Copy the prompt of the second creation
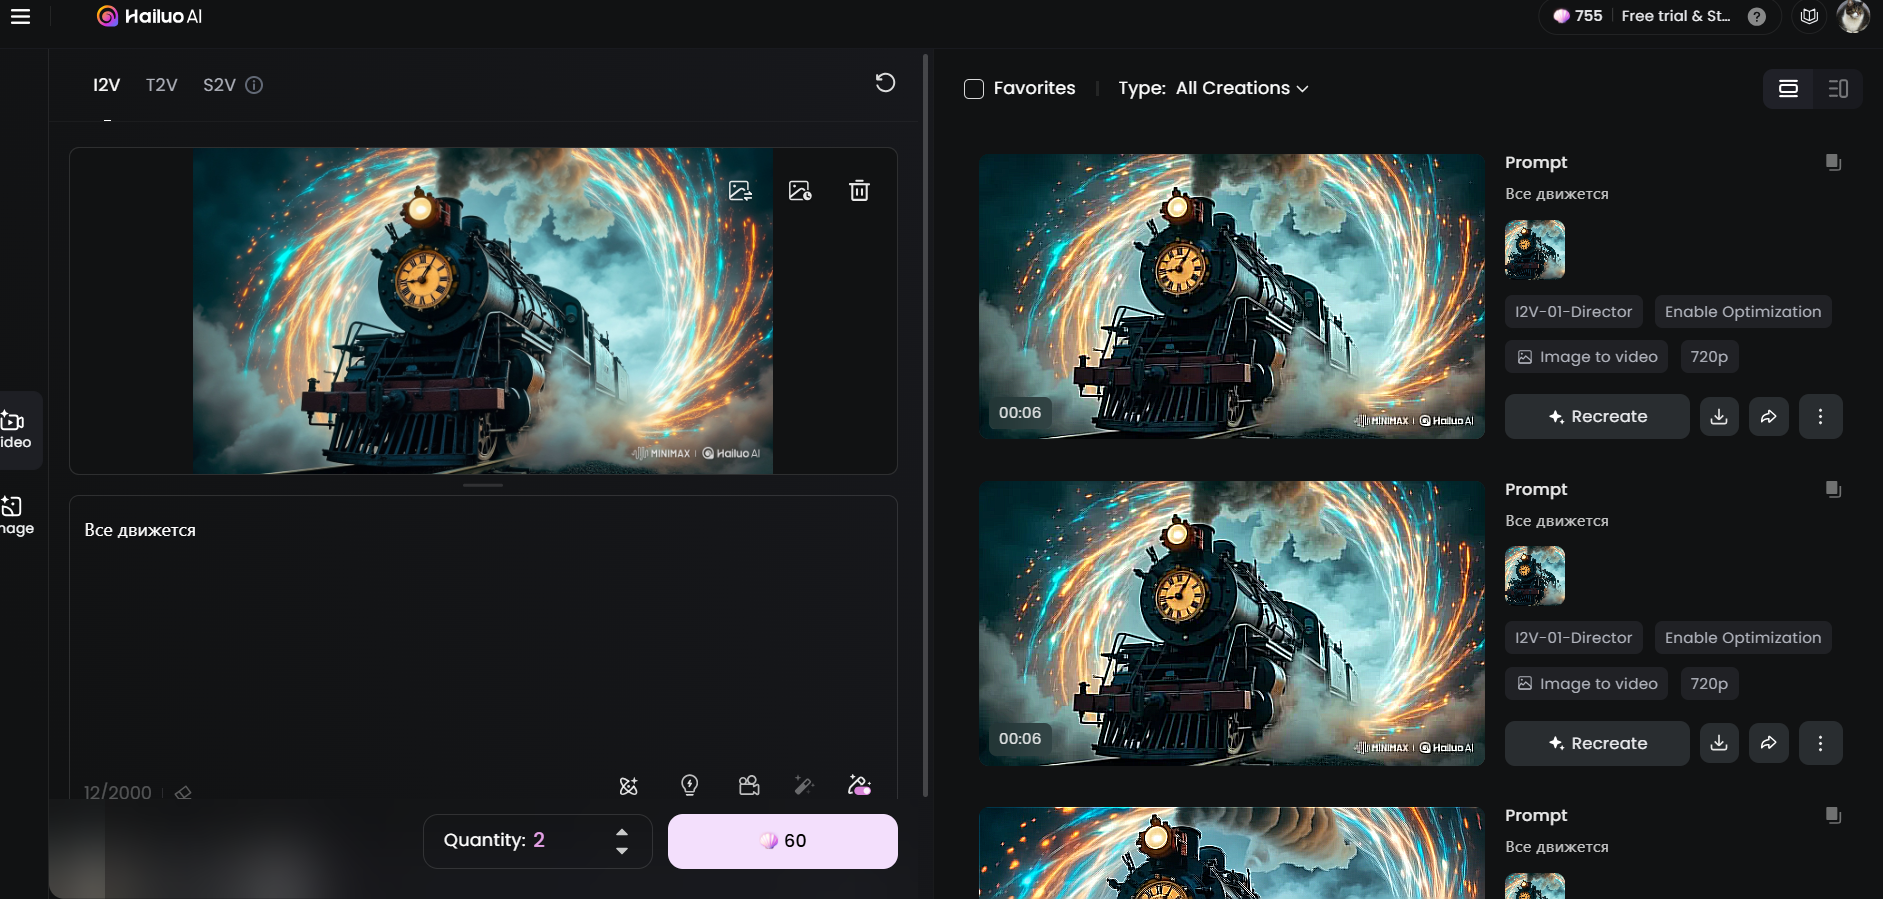The height and width of the screenshot is (899, 1883). tap(1833, 489)
